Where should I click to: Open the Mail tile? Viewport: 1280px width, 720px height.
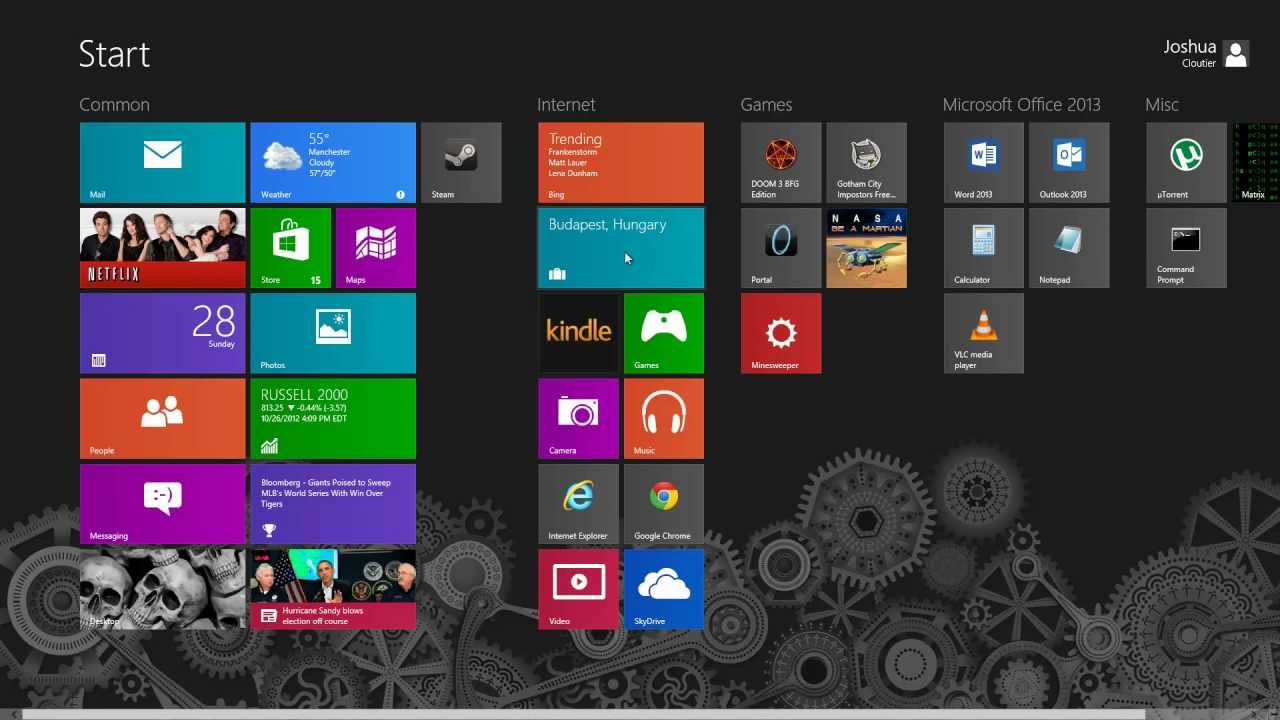tap(162, 163)
